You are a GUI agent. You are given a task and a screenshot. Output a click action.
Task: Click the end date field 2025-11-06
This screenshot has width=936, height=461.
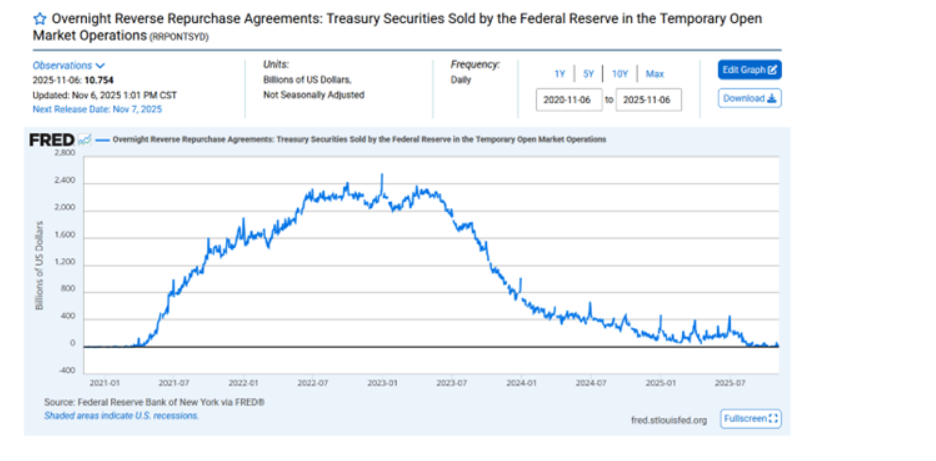pyautogui.click(x=649, y=100)
